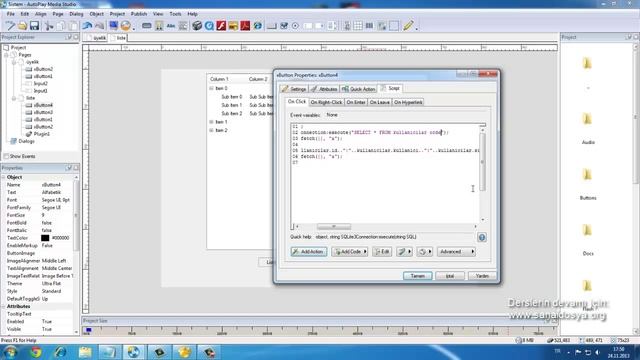The height and width of the screenshot is (360, 640).
Task: Open the Buttons folder in the Project panel
Action: [x=587, y=175]
